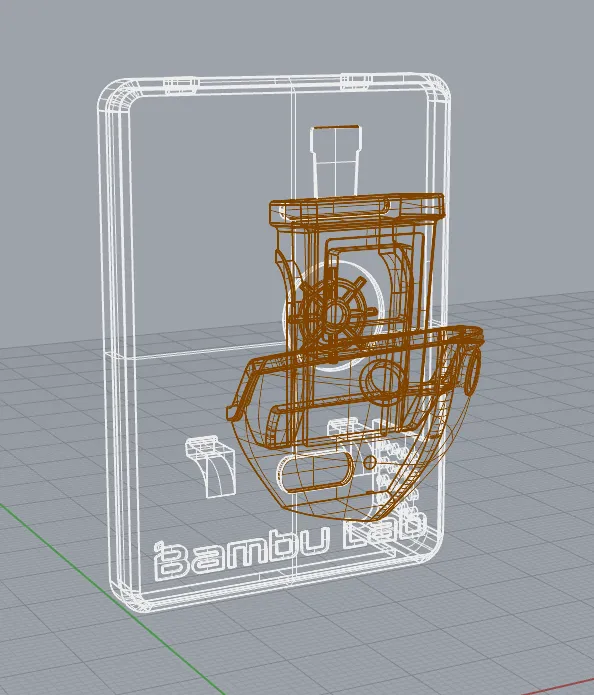This screenshot has height=695, width=594.
Task: Click the orange boat cabin roof
Action: [x=357, y=209]
